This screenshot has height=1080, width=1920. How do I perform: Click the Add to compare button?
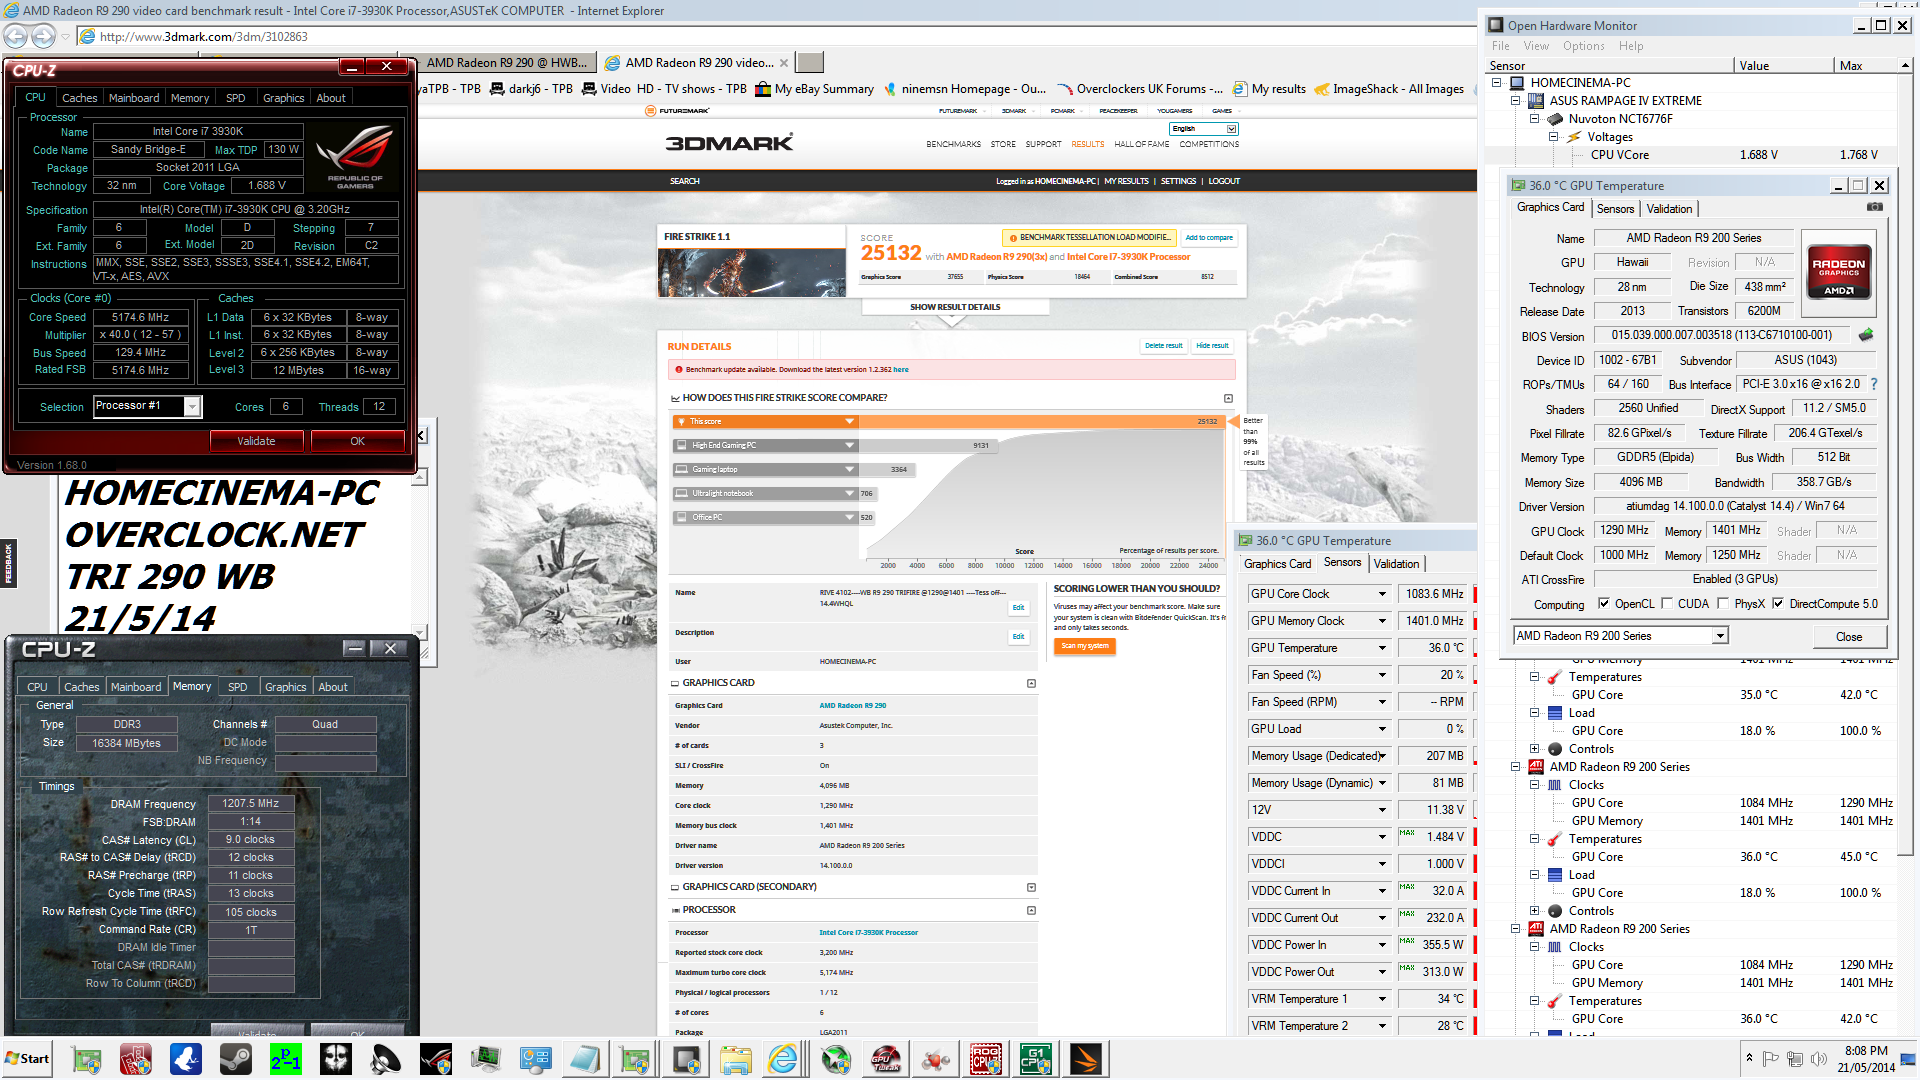(1209, 238)
